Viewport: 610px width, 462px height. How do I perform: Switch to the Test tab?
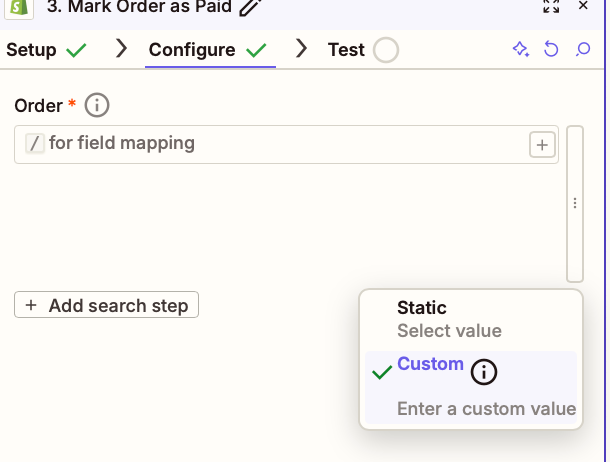click(349, 50)
